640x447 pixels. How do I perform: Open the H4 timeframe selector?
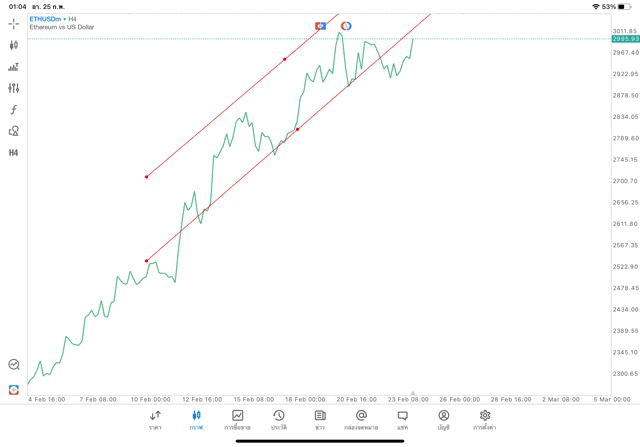pyautogui.click(x=14, y=153)
